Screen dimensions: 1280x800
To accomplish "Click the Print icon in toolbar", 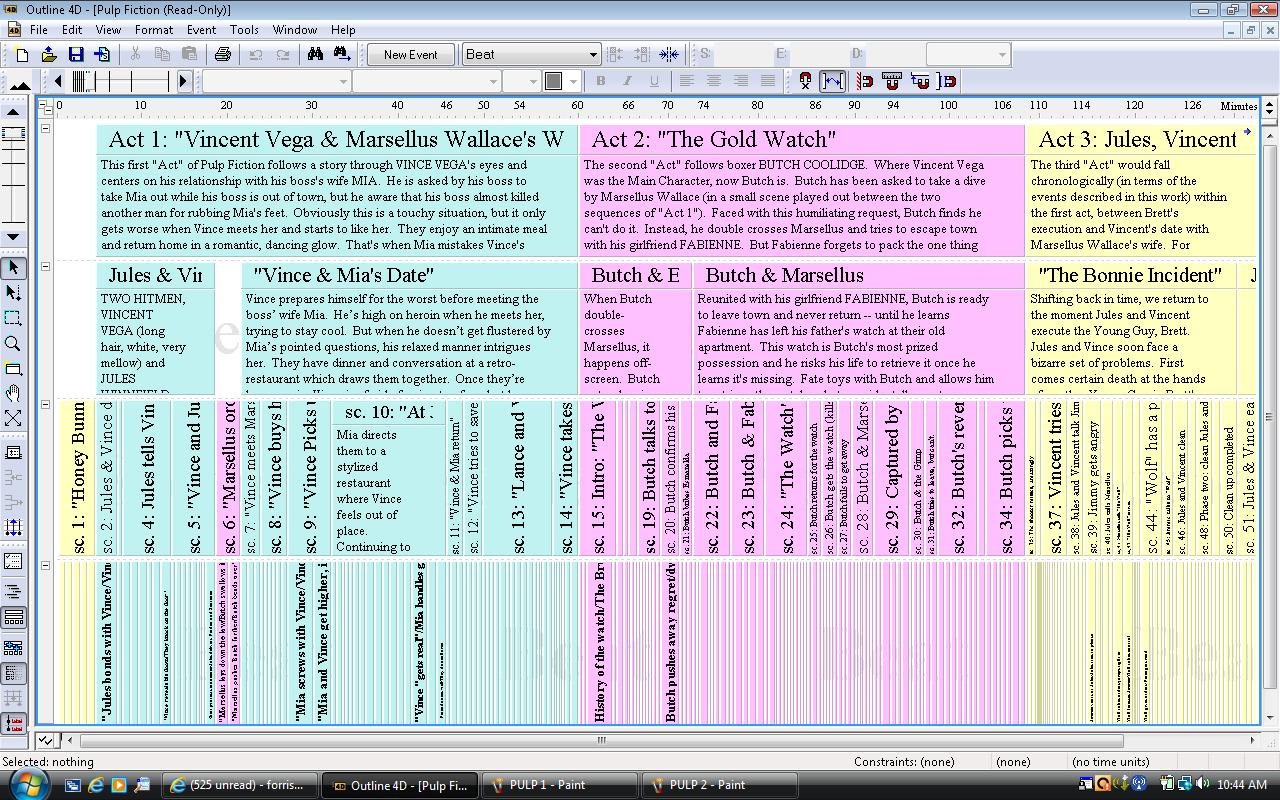I will (x=222, y=54).
